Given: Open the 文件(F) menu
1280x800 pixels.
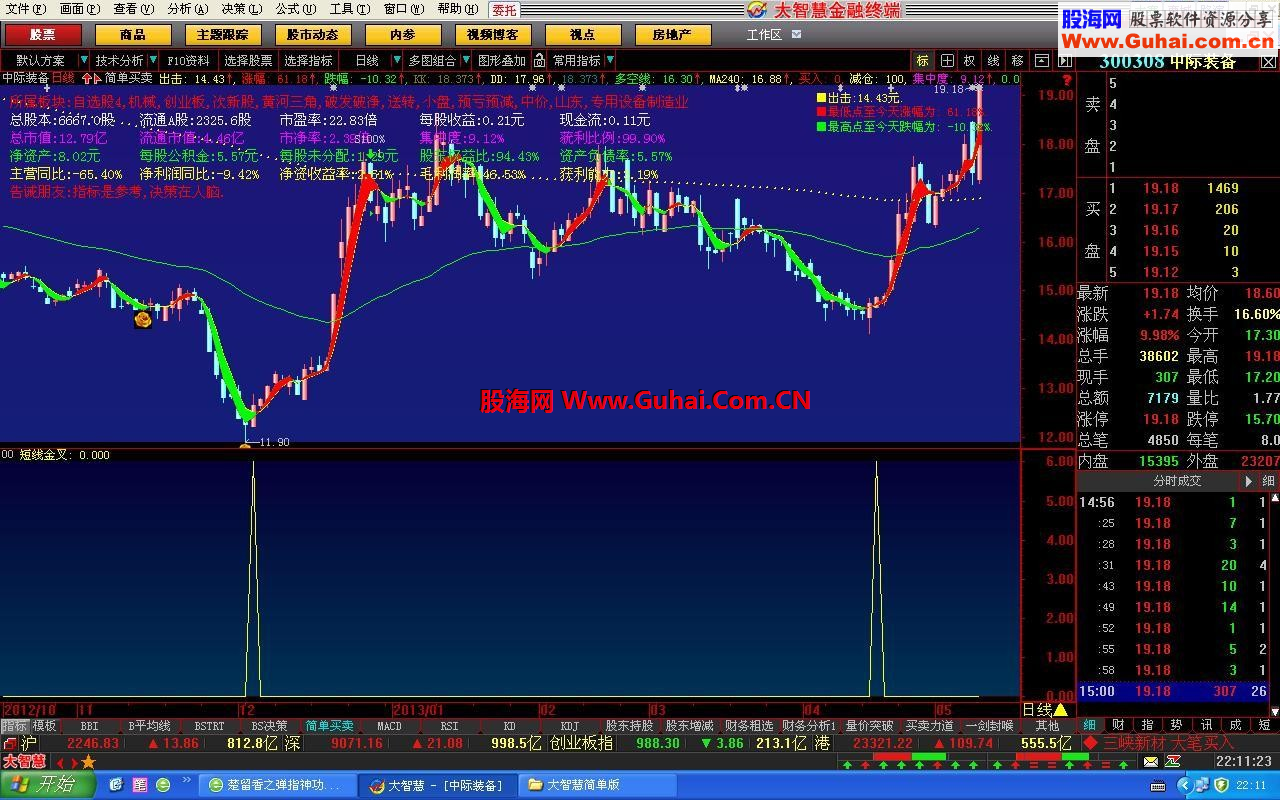Looking at the screenshot, I should click(x=25, y=9).
